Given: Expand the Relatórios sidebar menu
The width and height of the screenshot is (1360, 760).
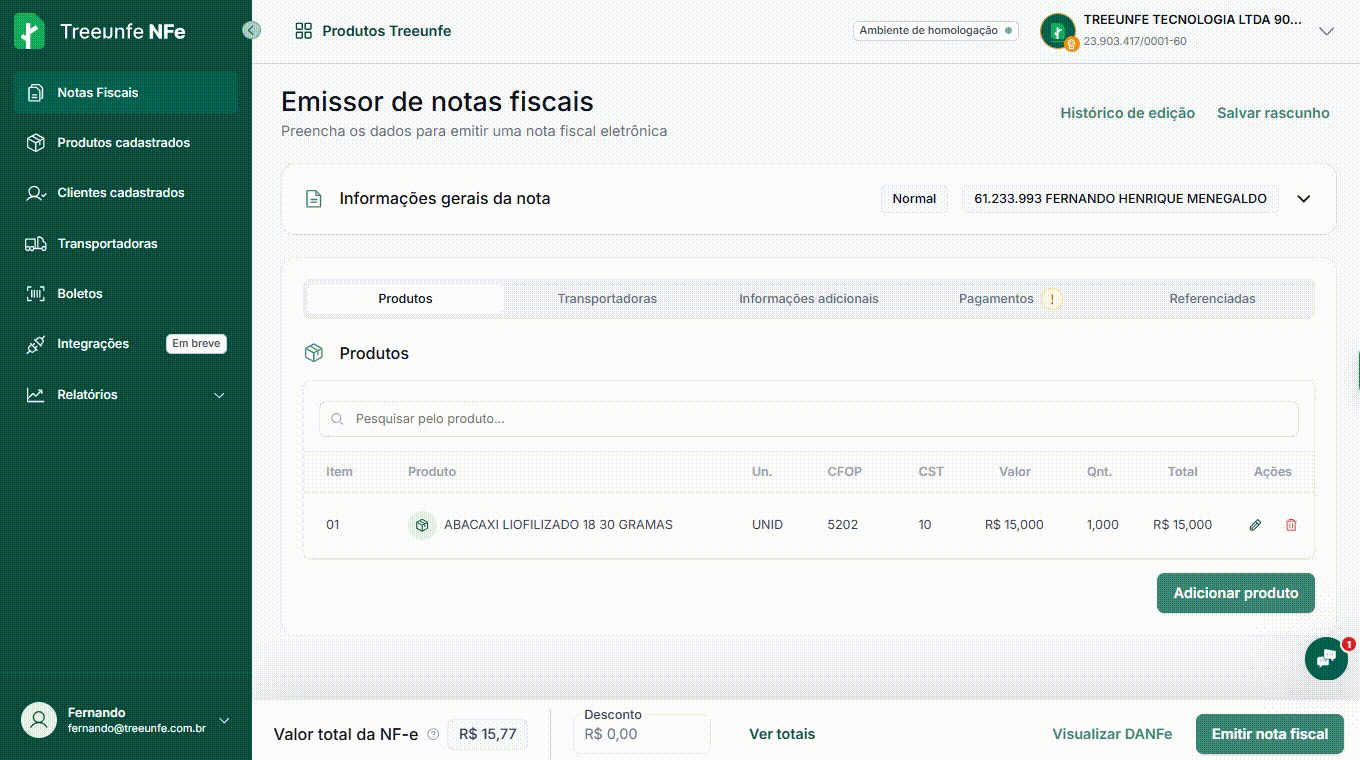Looking at the screenshot, I should click(219, 395).
